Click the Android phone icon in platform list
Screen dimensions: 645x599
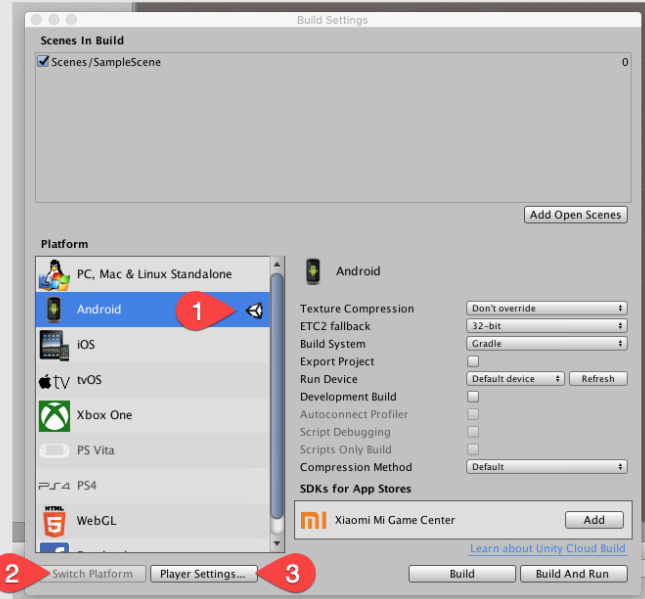click(x=53, y=309)
